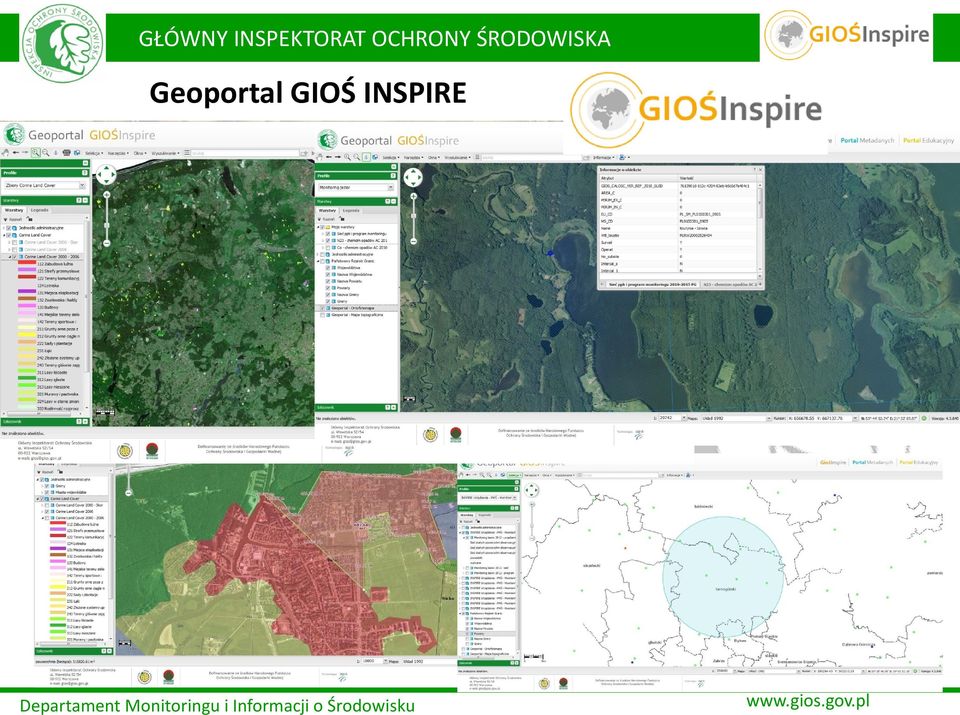Toggle Jednostki administracyjne layer in Zbiory Corine Land Cover window
960x715 pixels.
pos(9,228)
